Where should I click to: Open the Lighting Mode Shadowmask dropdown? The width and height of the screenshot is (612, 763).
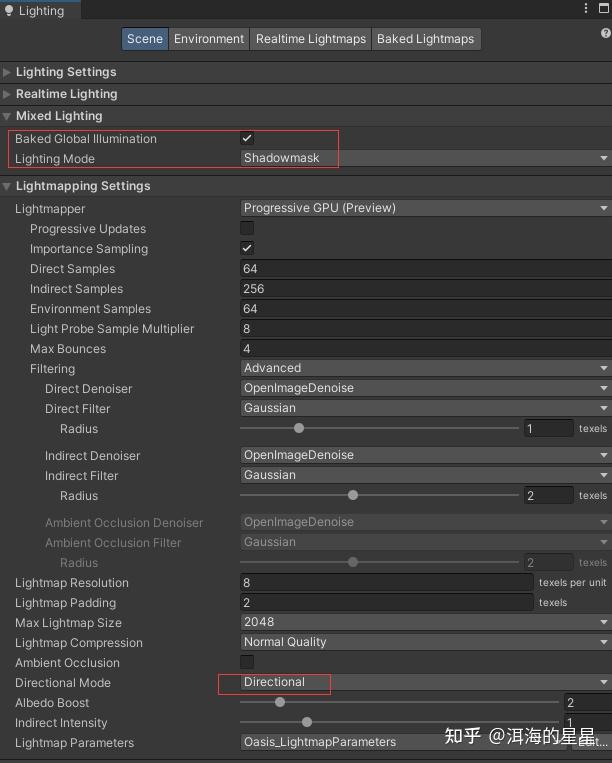click(425, 158)
